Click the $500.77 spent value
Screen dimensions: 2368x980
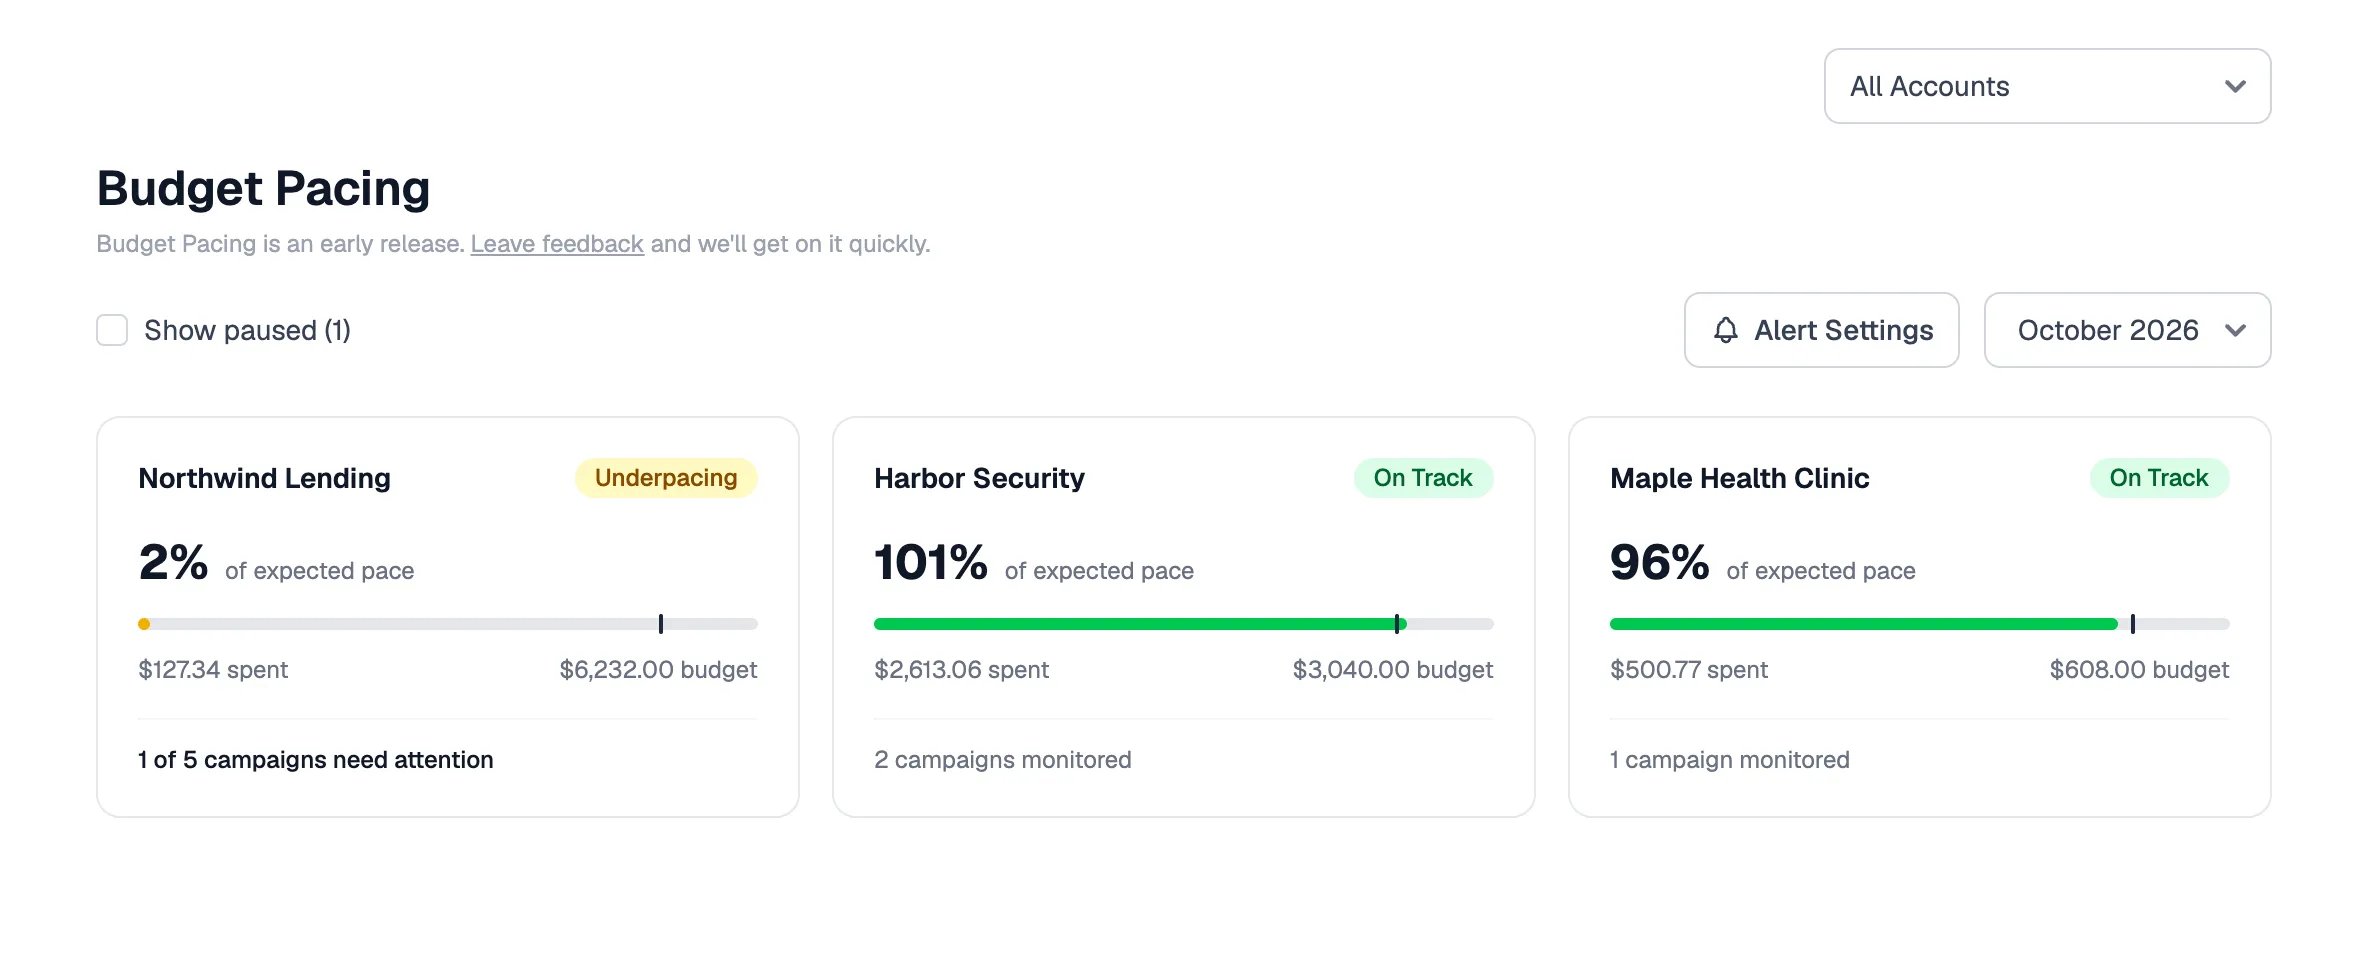click(1689, 670)
